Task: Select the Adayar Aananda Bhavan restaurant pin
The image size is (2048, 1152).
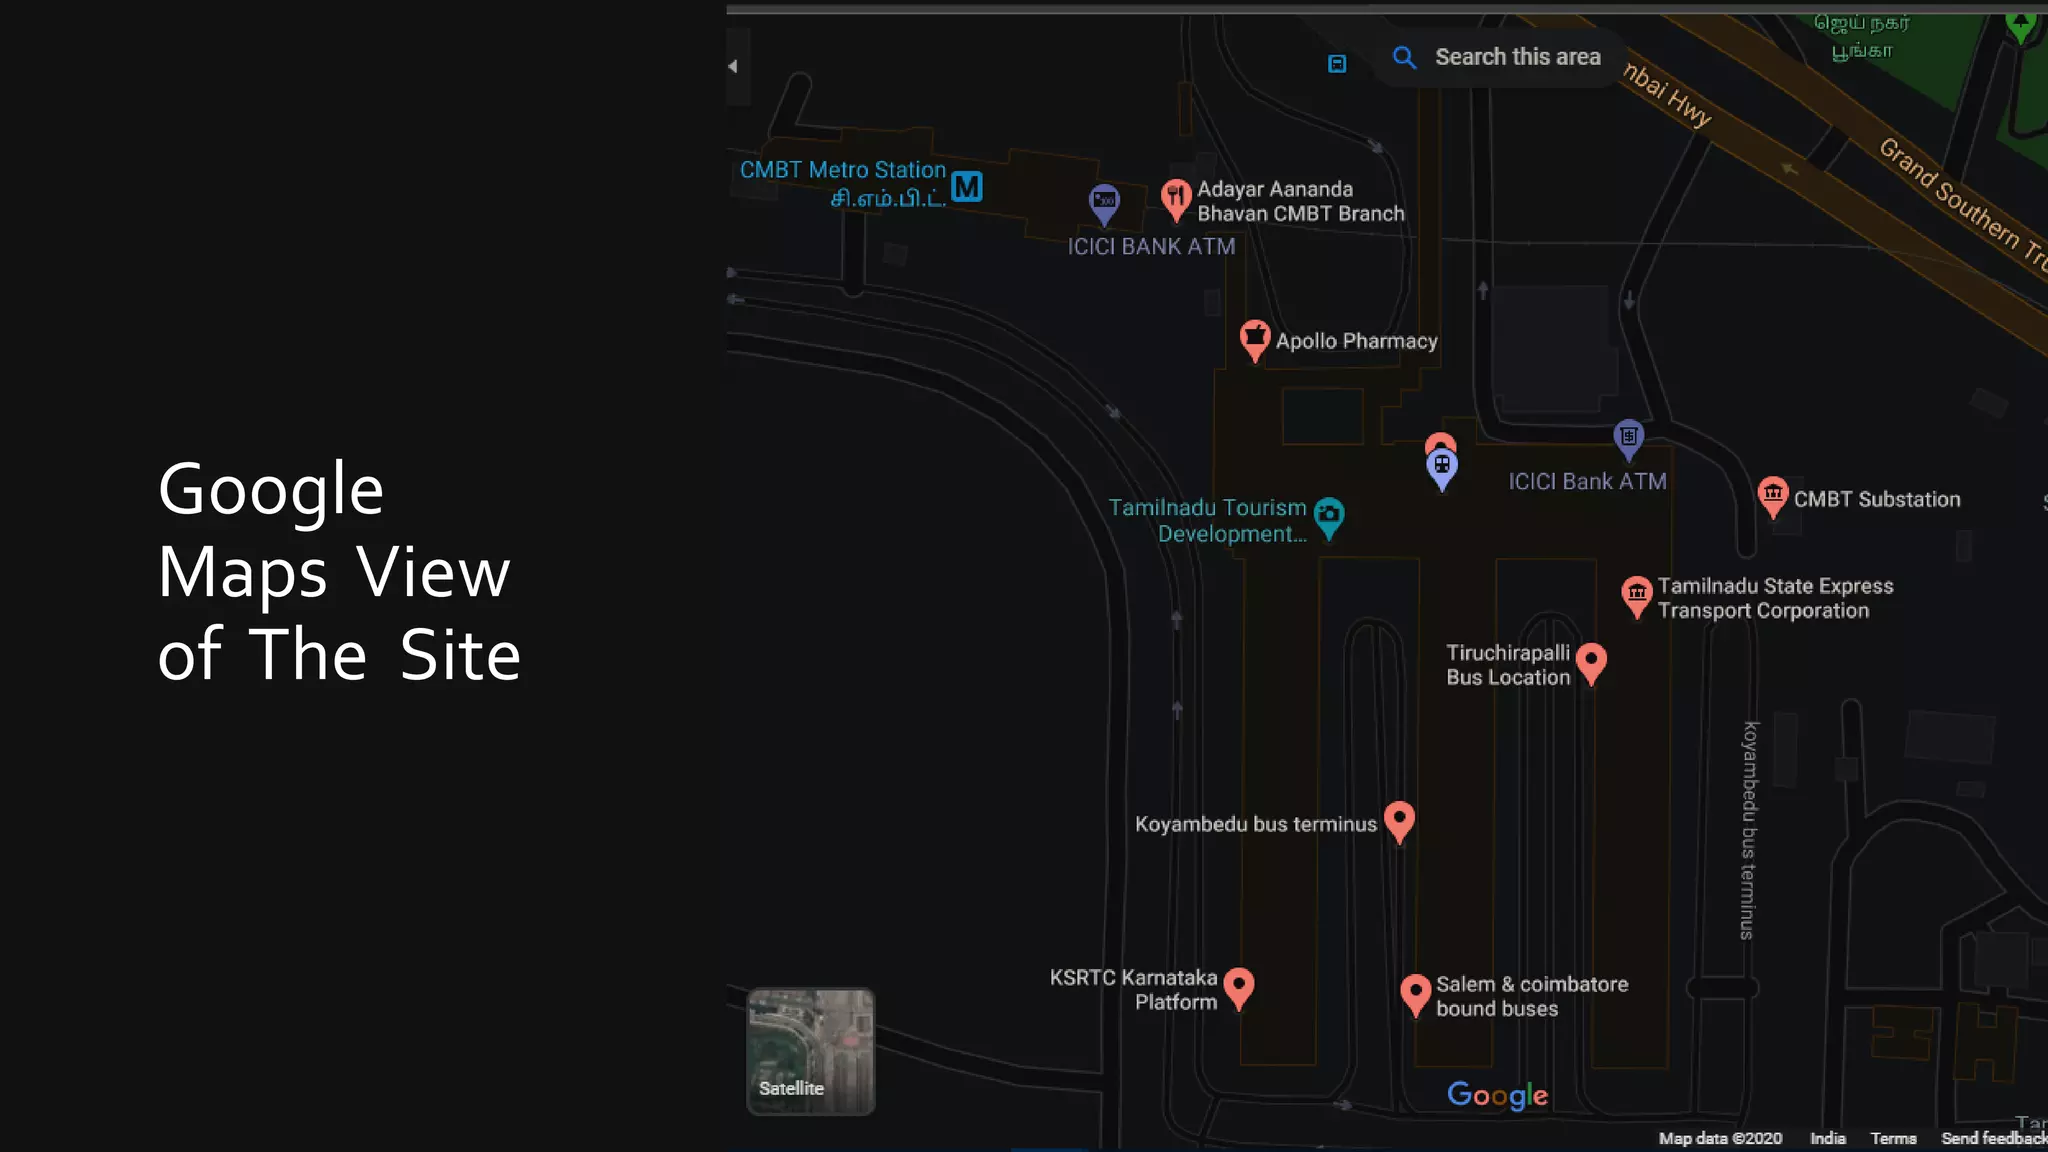Action: [x=1176, y=197]
